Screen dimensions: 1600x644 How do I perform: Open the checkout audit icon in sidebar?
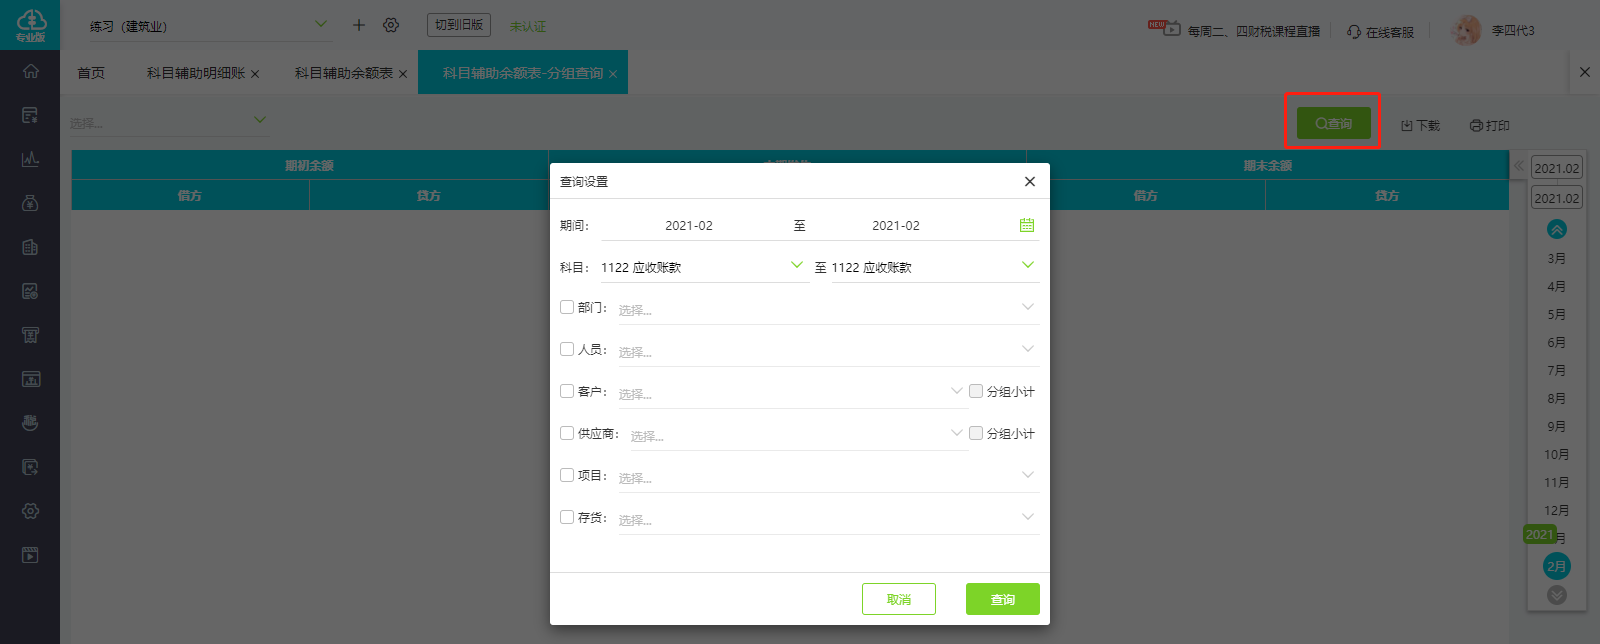[x=31, y=467]
